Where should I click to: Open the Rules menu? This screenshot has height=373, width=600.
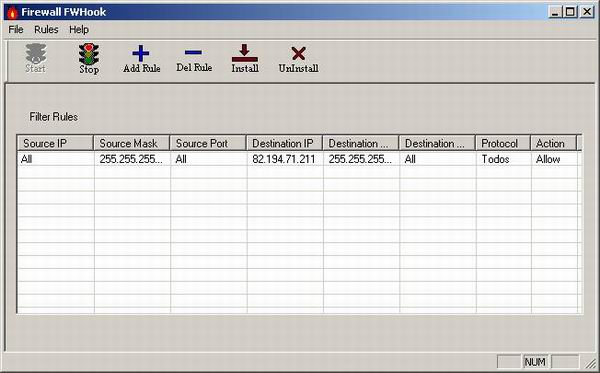click(x=46, y=29)
